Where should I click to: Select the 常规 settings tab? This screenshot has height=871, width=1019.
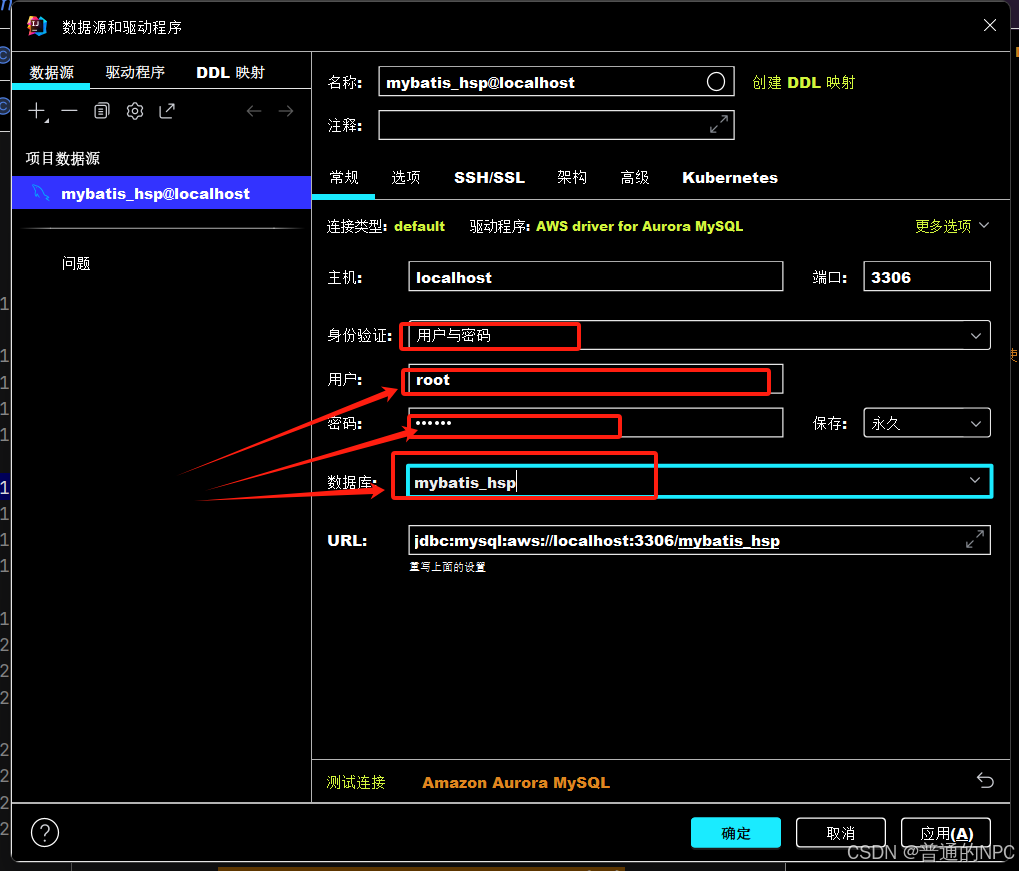coord(344,177)
